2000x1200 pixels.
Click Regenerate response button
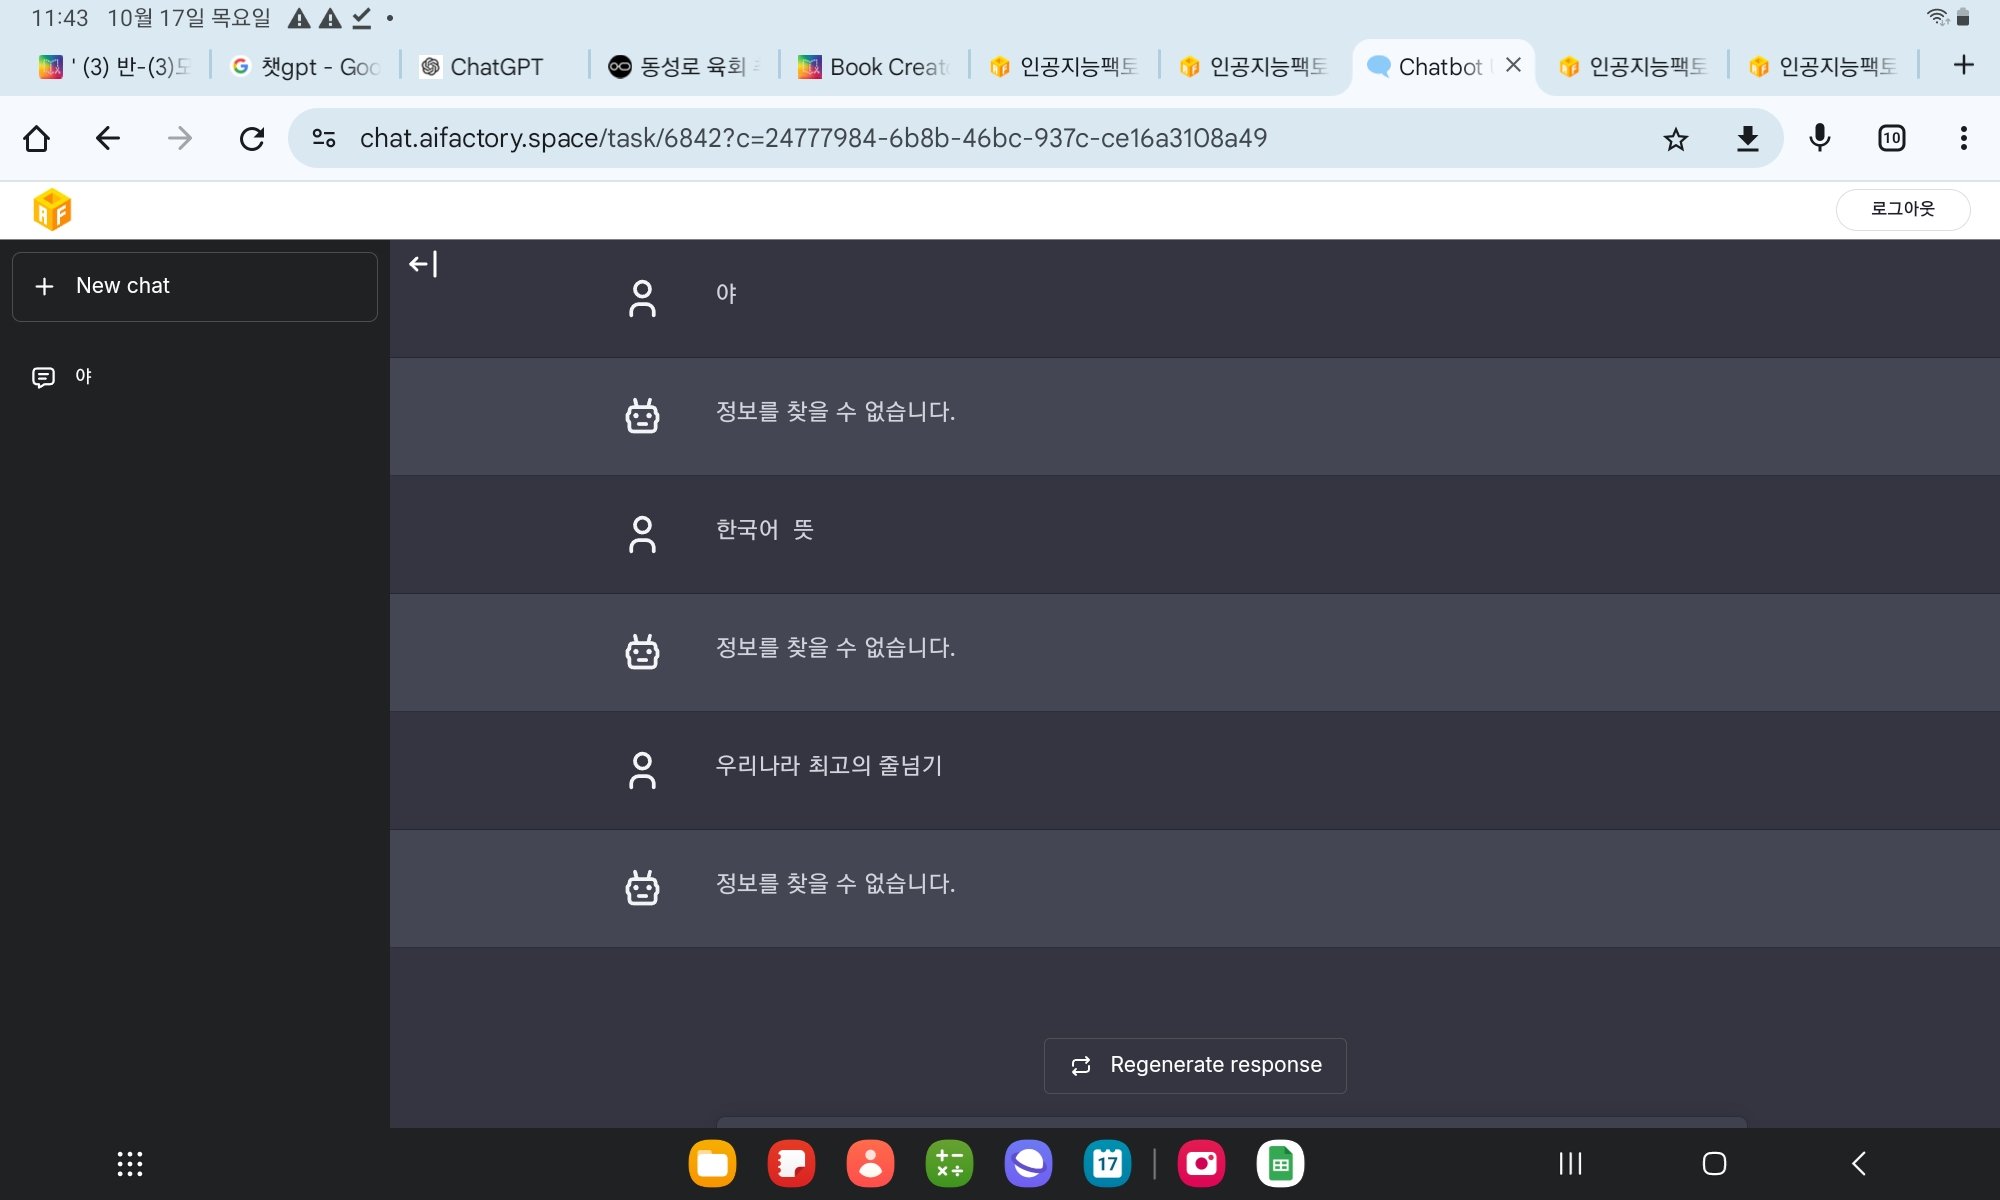point(1195,1065)
